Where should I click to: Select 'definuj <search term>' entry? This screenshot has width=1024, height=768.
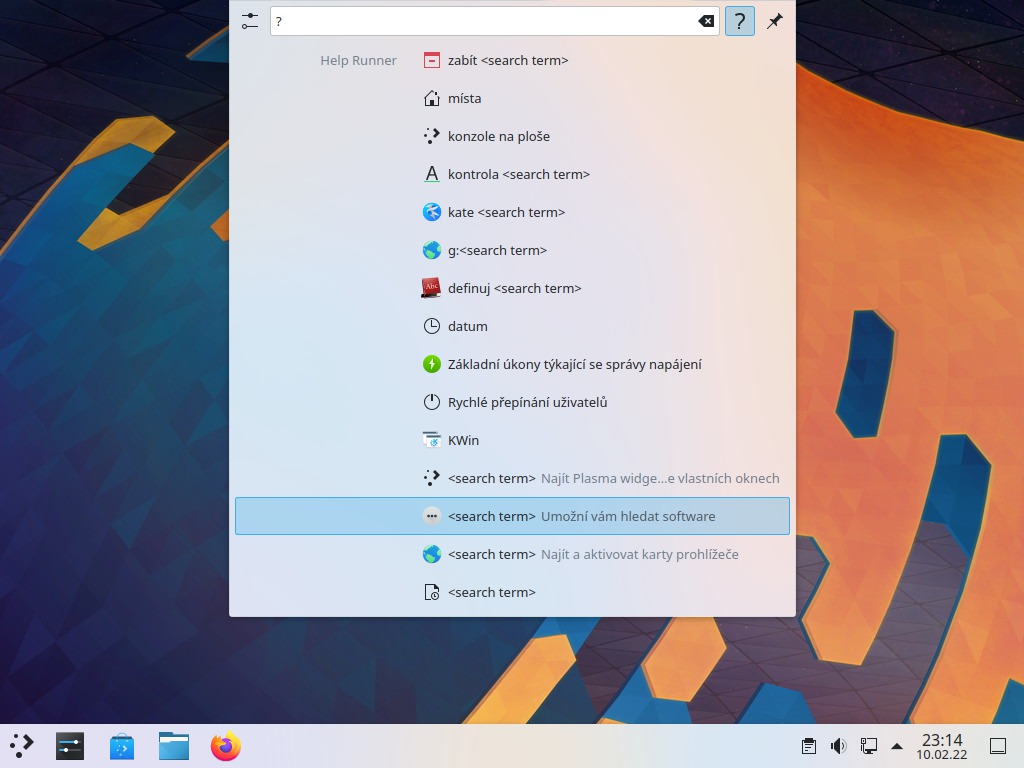(515, 288)
